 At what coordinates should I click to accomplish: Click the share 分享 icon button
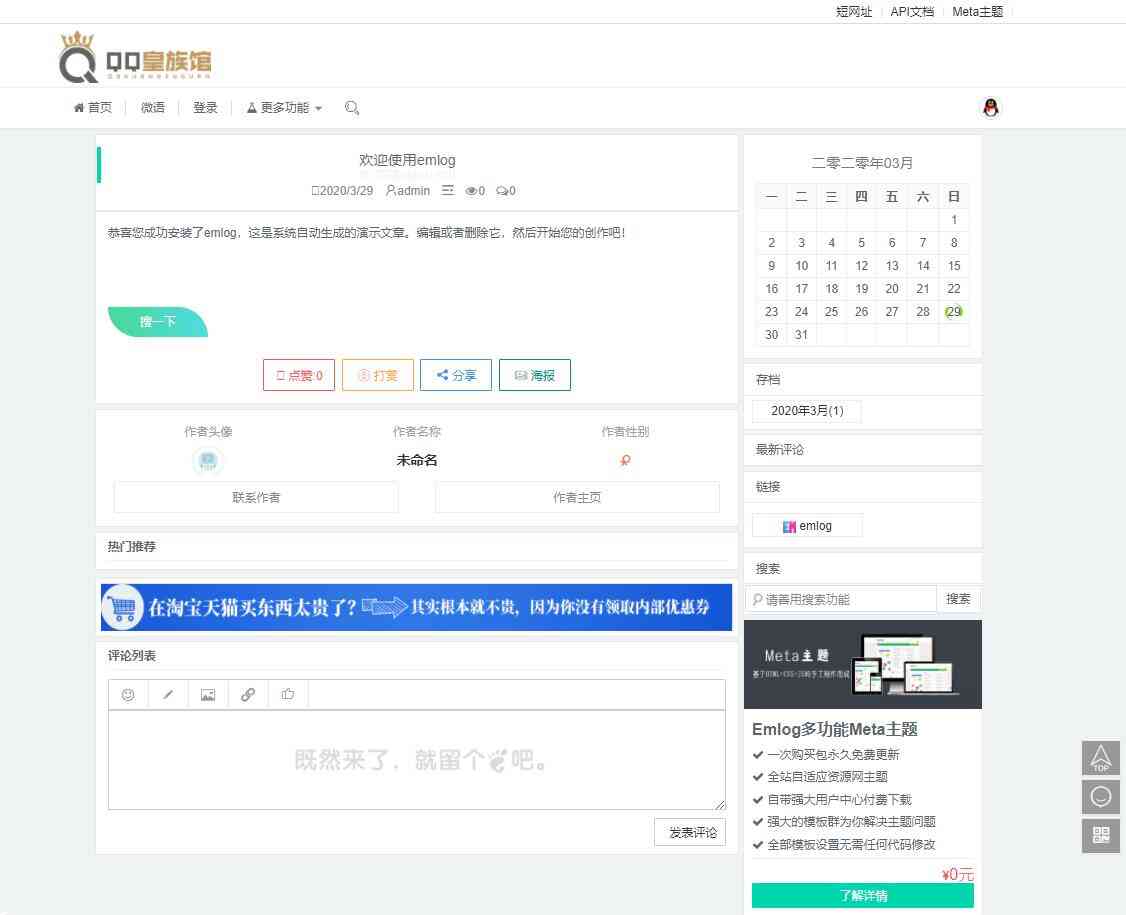point(456,375)
